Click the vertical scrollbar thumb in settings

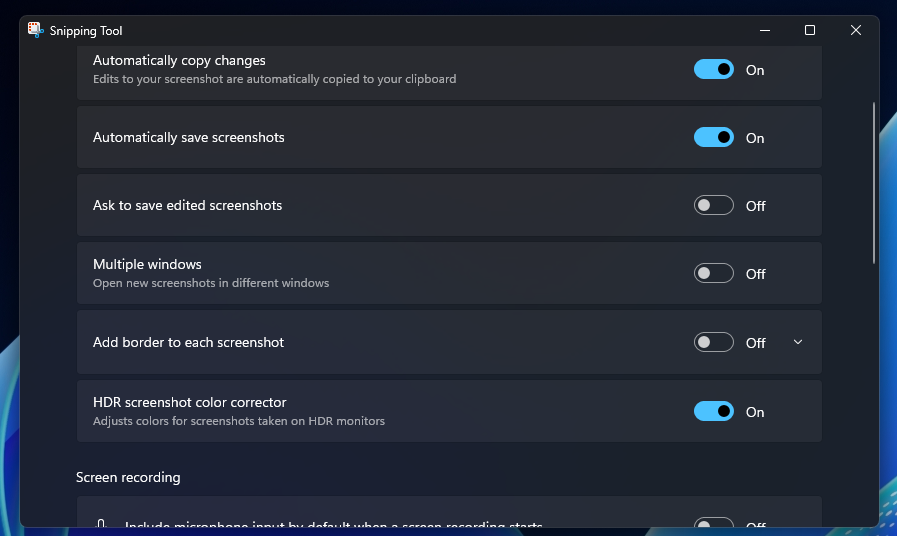pyautogui.click(x=874, y=183)
